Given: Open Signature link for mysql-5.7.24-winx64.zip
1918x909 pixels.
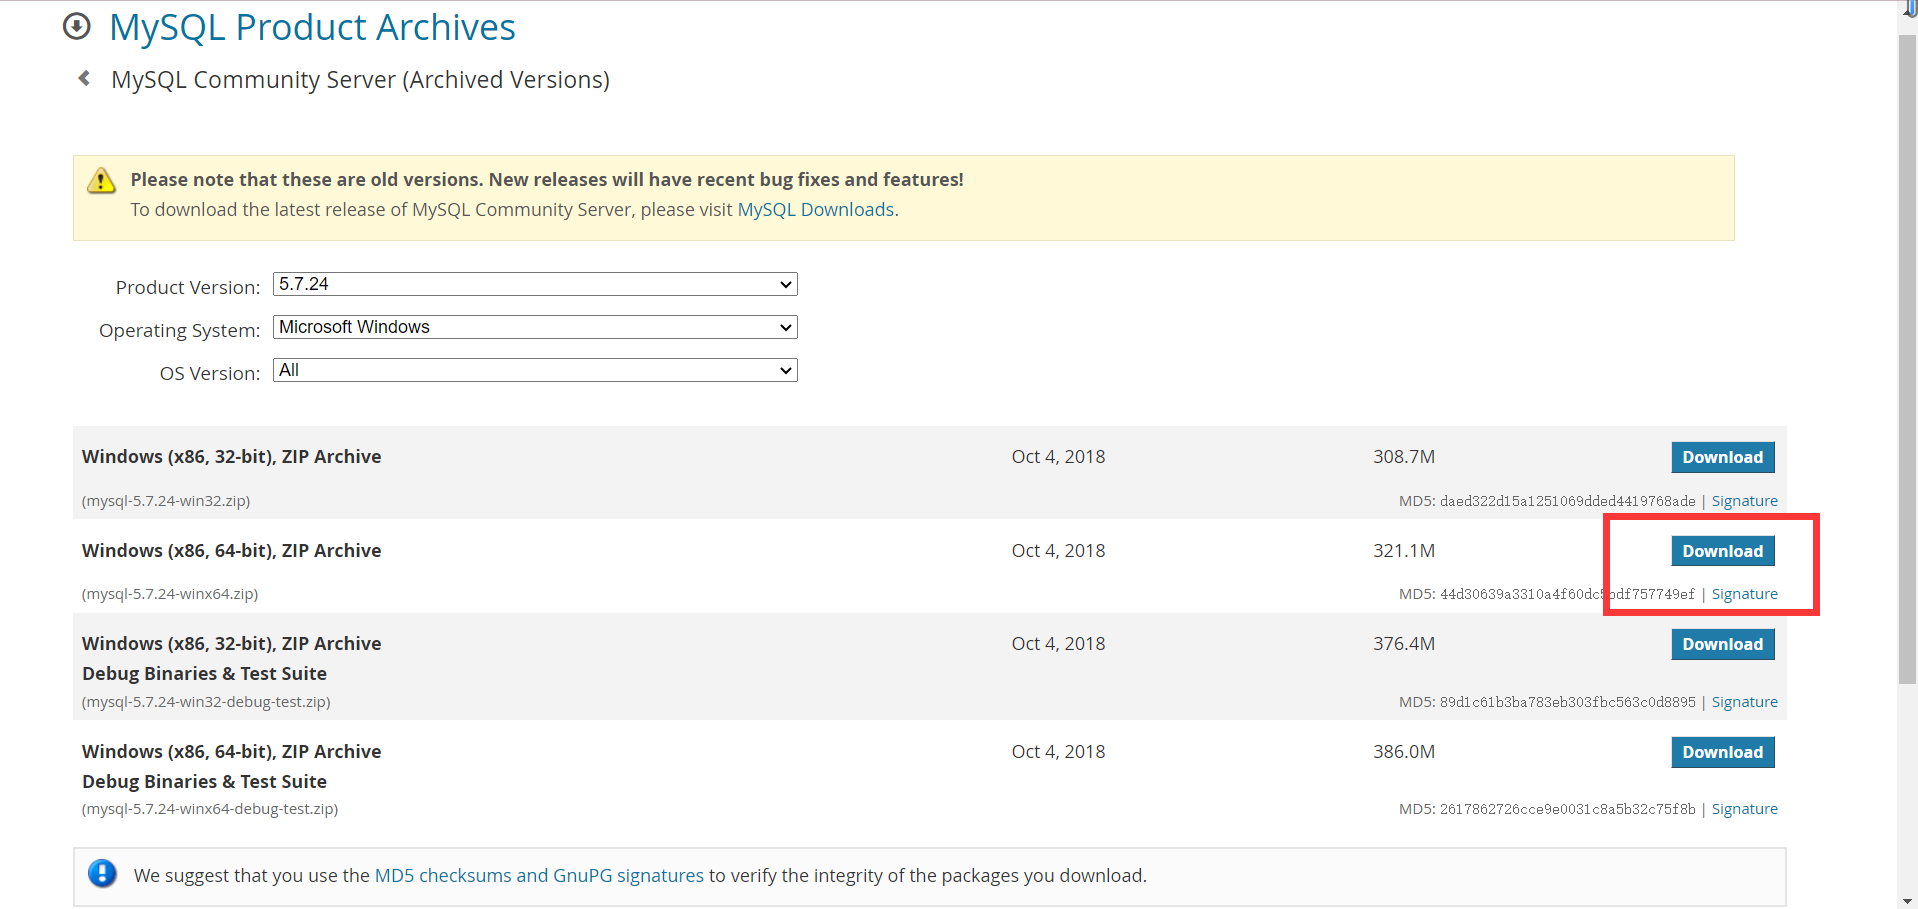Looking at the screenshot, I should tap(1745, 594).
